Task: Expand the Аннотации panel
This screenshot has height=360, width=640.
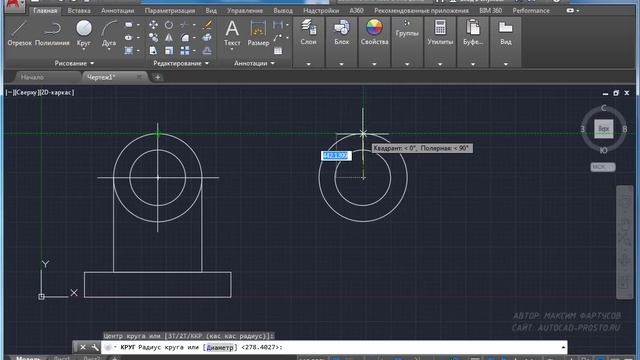Action: pyautogui.click(x=254, y=63)
